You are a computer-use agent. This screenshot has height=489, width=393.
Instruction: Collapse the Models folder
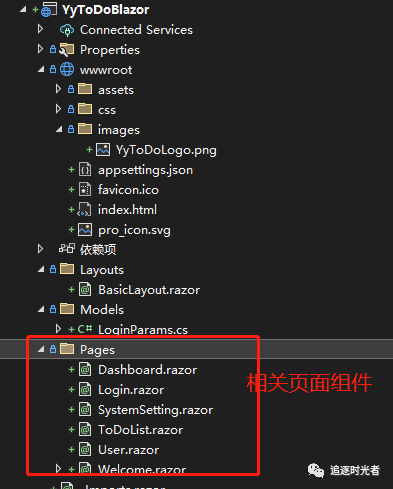click(x=41, y=310)
